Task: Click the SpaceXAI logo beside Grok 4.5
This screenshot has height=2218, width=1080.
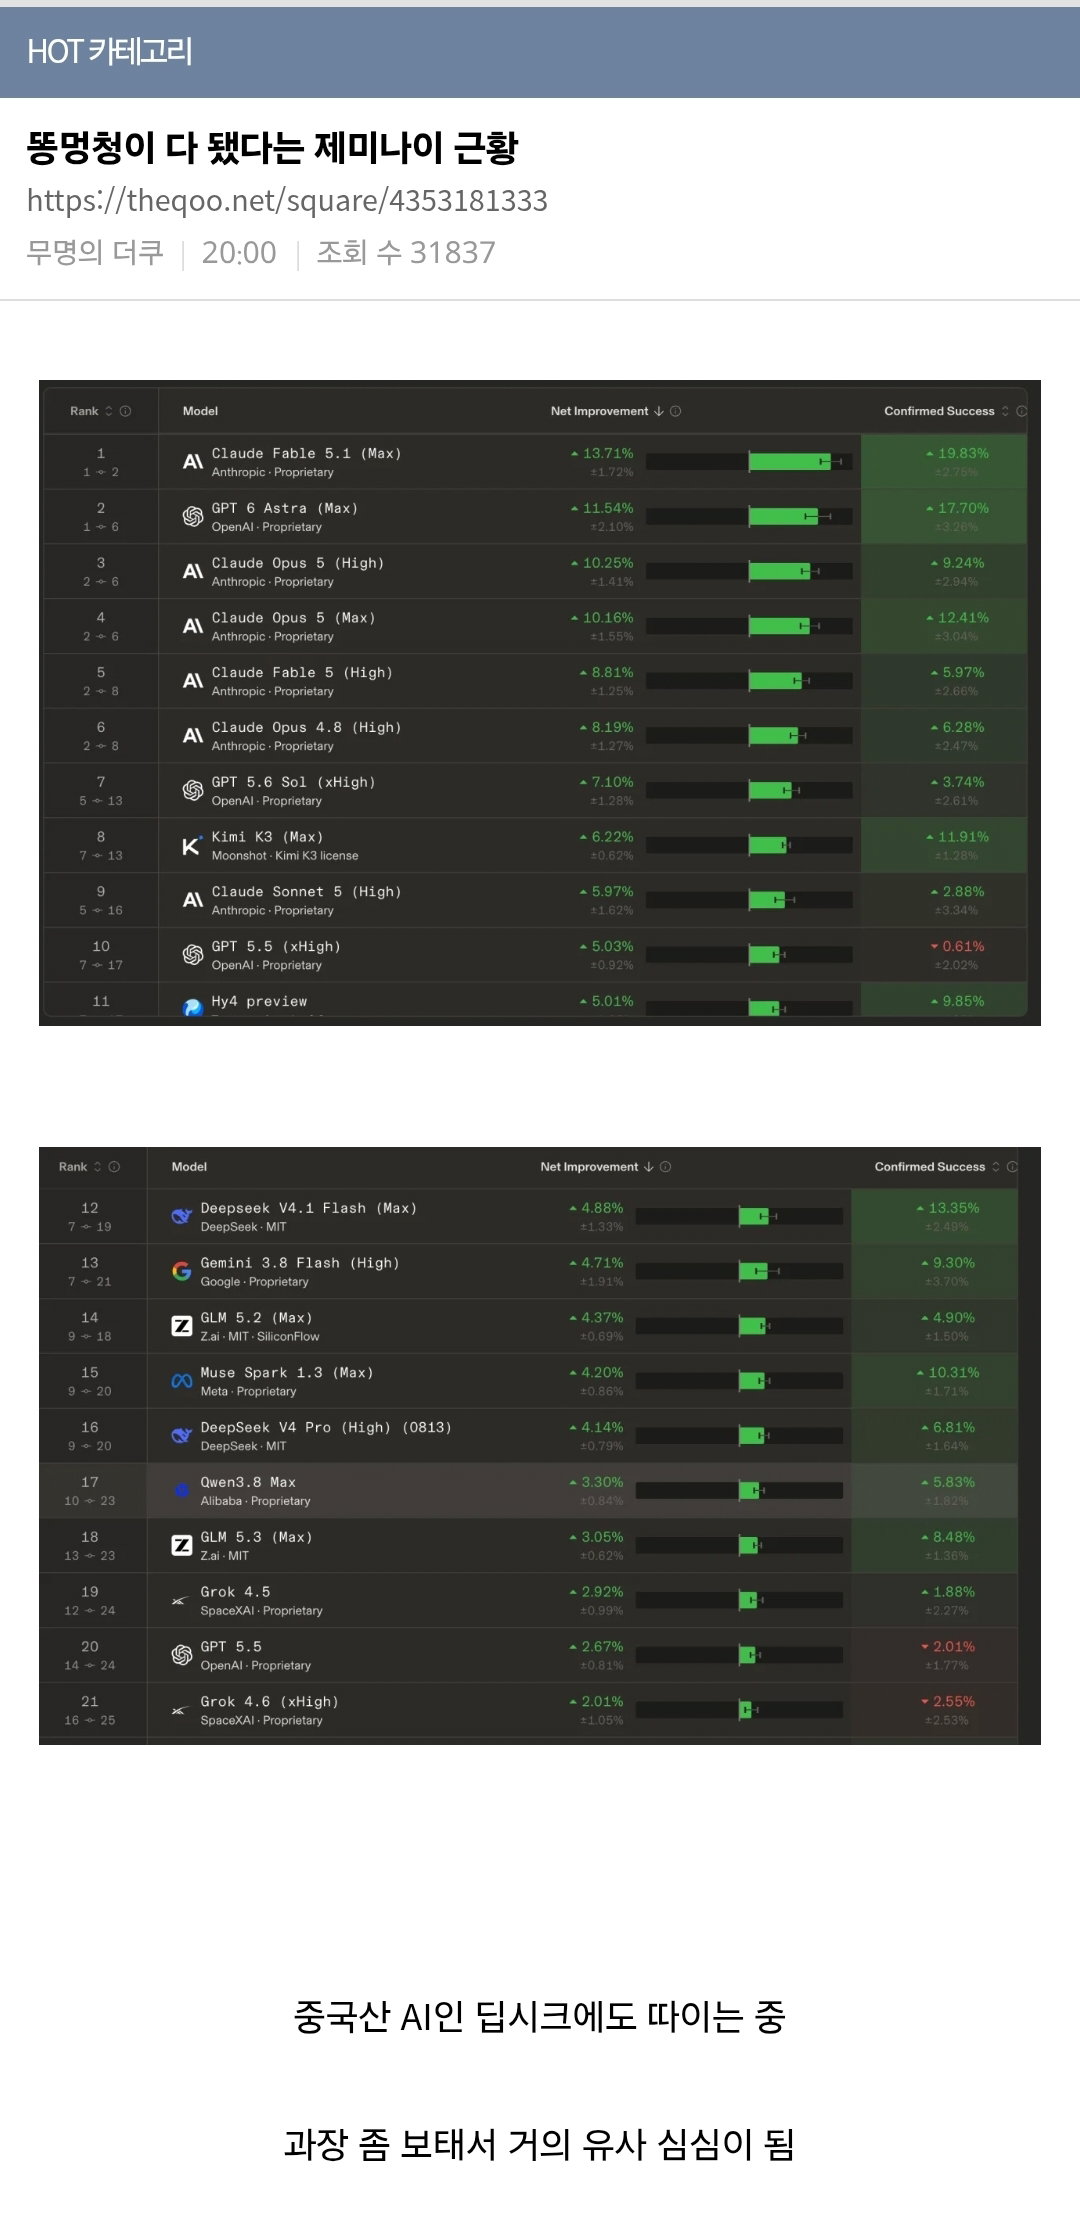Action: tap(179, 1601)
